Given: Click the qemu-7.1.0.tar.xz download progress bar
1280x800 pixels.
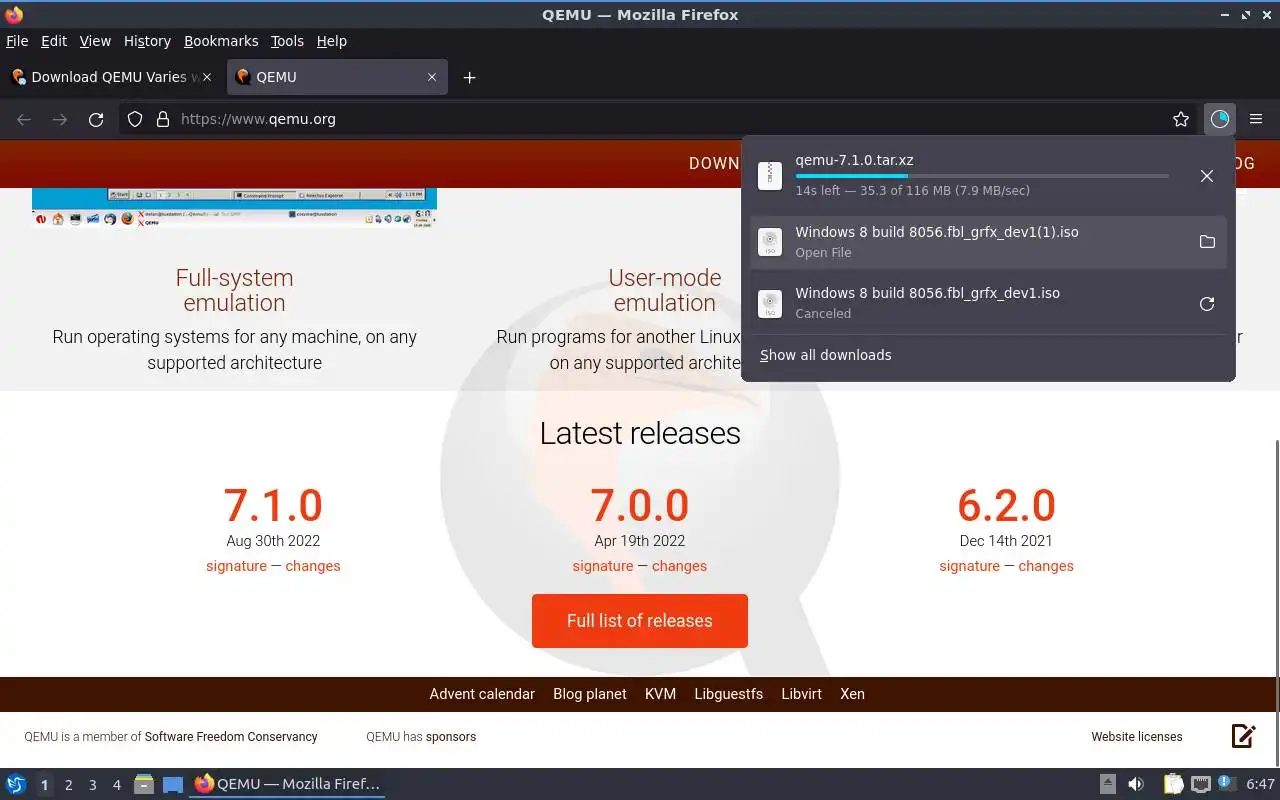Looking at the screenshot, I should [x=982, y=176].
